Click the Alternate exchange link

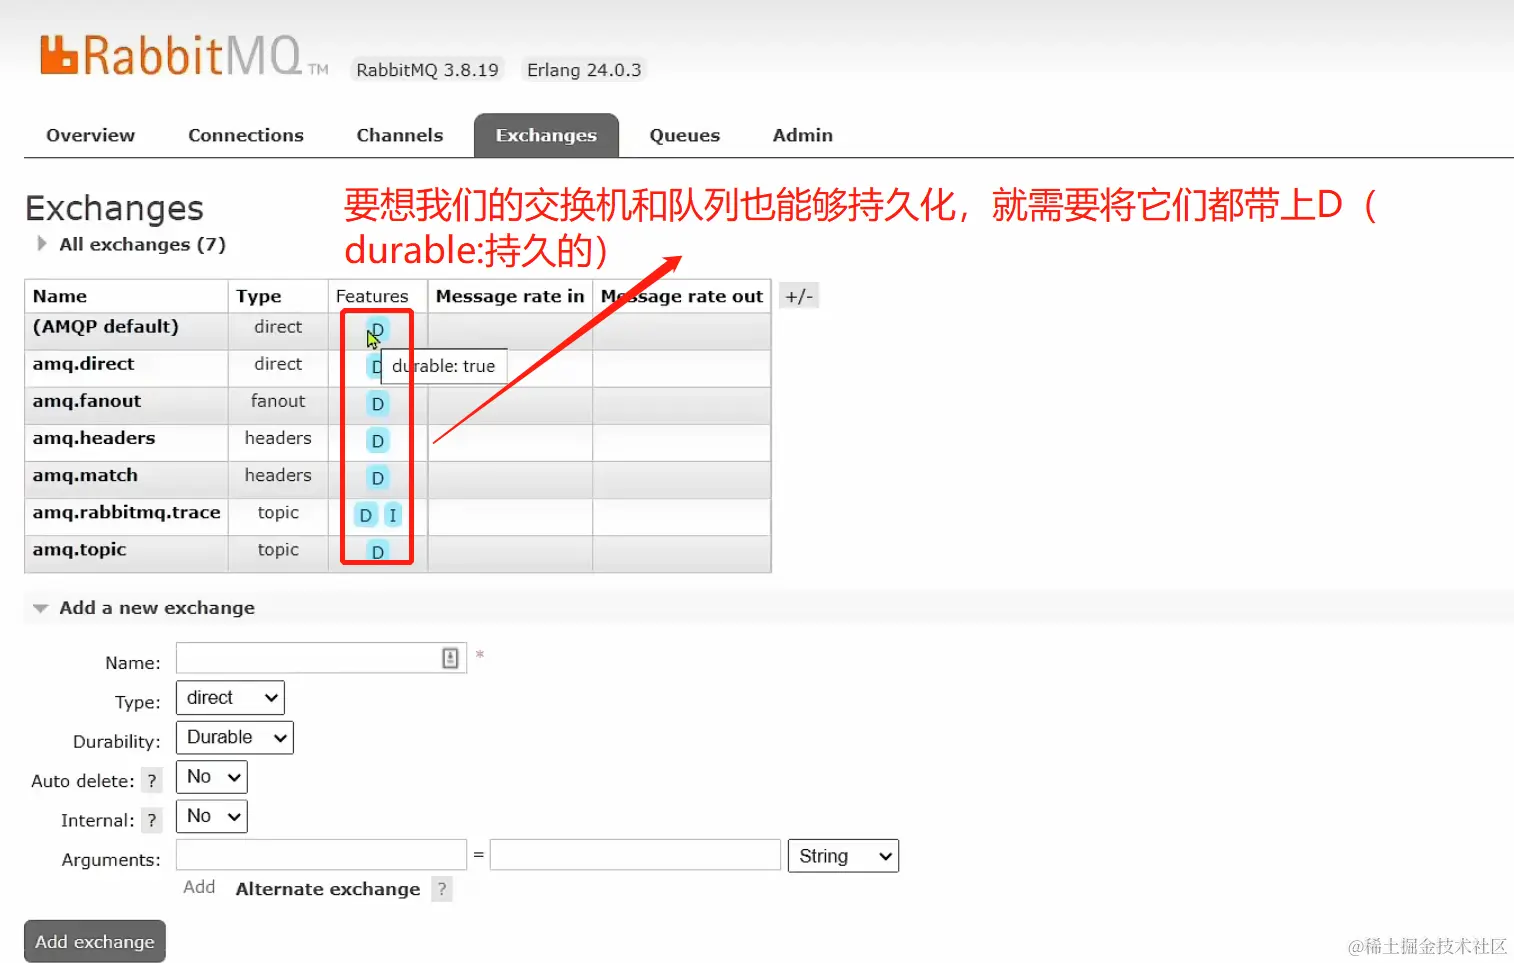tap(328, 889)
